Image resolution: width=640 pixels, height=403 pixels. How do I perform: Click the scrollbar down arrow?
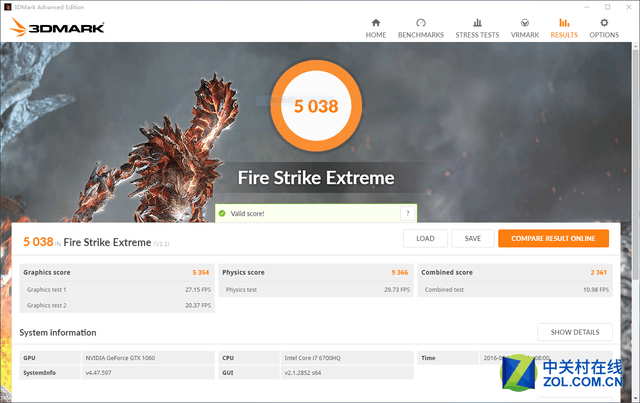pos(636,399)
